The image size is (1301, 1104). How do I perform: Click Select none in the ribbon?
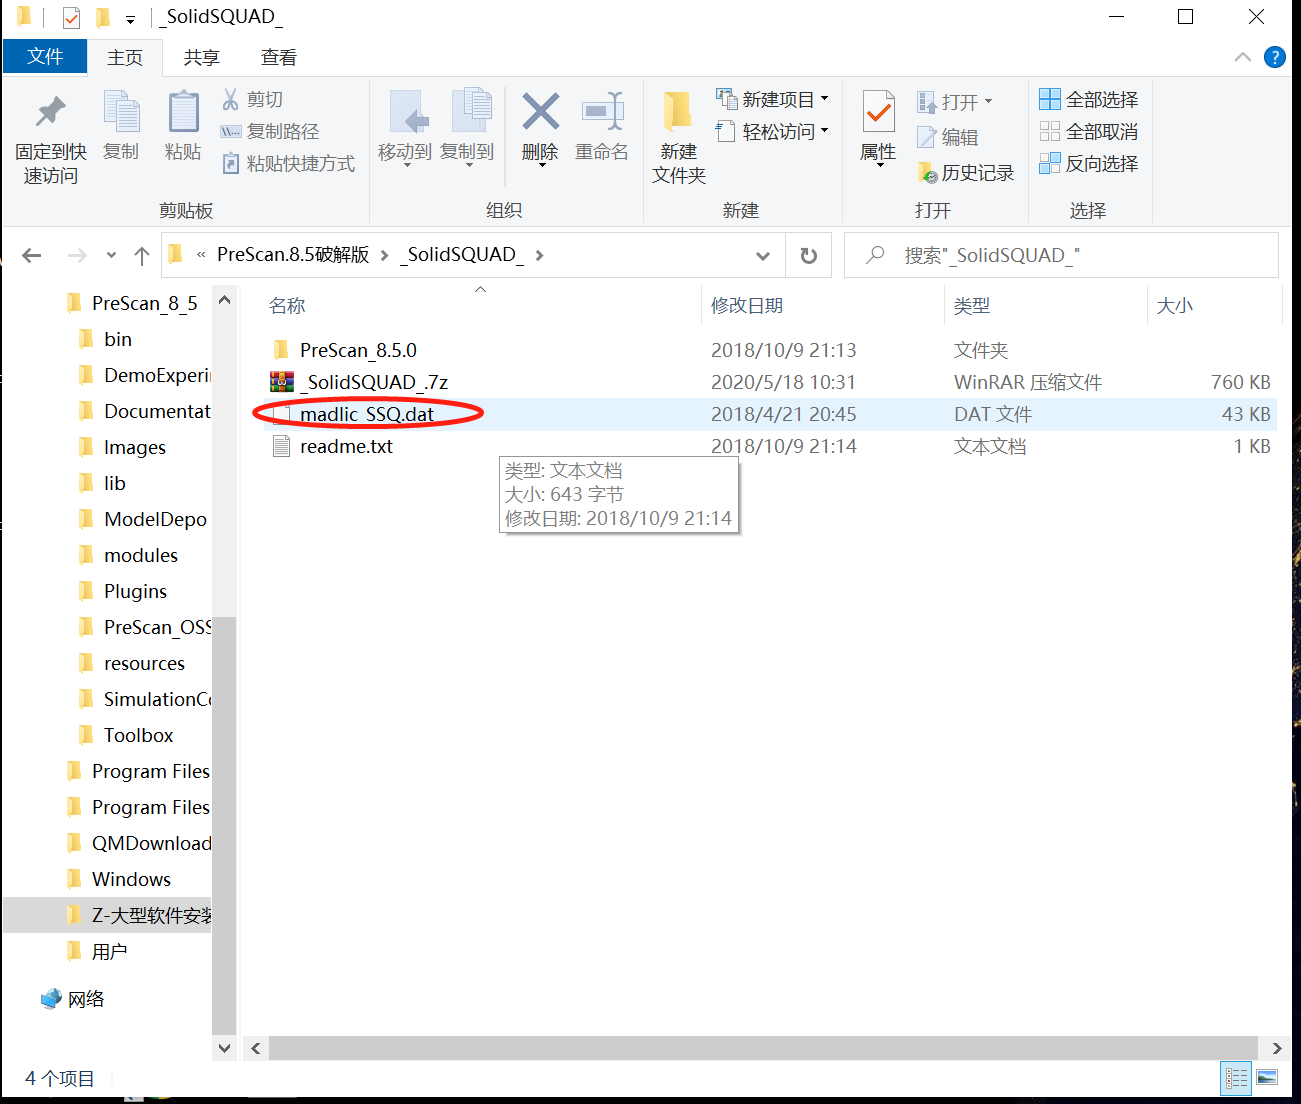1089,131
